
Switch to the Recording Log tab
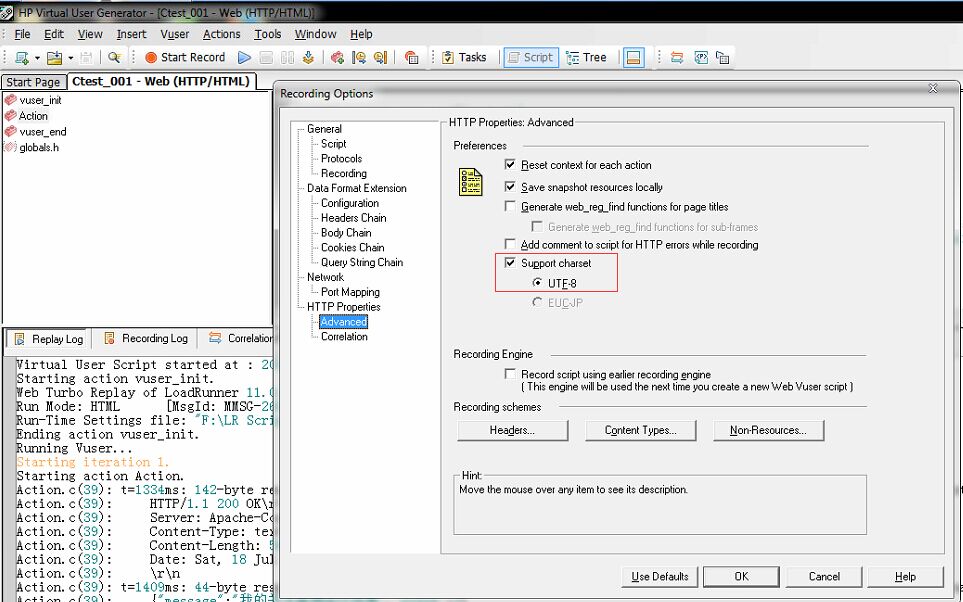click(146, 338)
